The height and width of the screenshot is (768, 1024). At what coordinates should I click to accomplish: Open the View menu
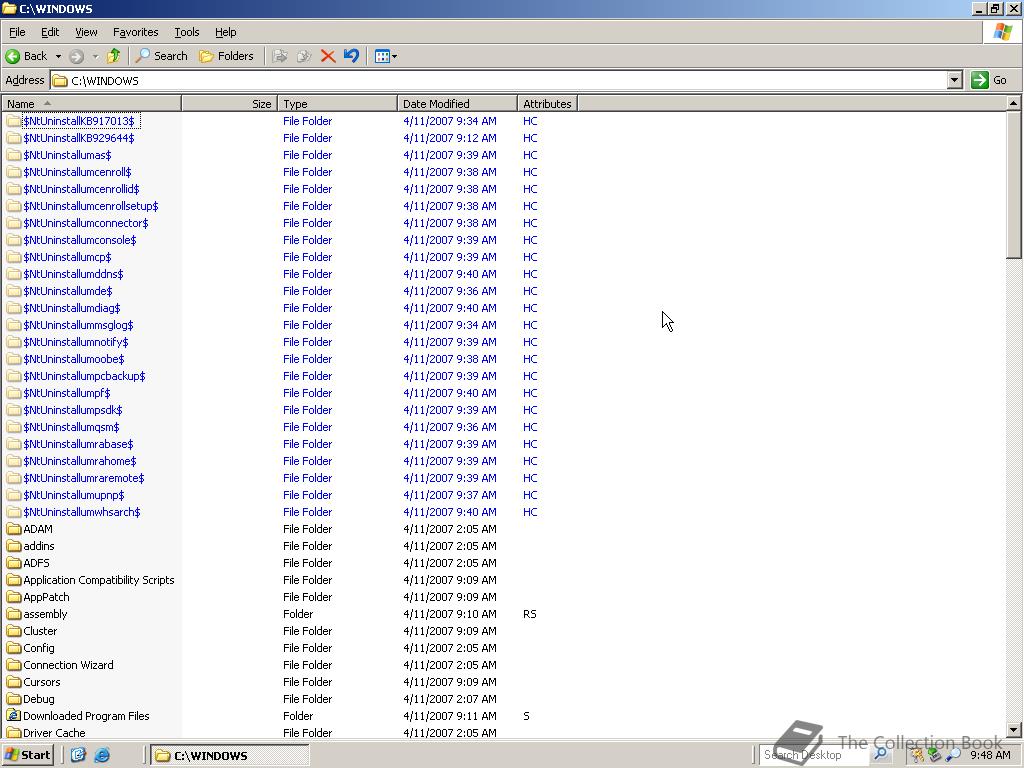pyautogui.click(x=86, y=32)
